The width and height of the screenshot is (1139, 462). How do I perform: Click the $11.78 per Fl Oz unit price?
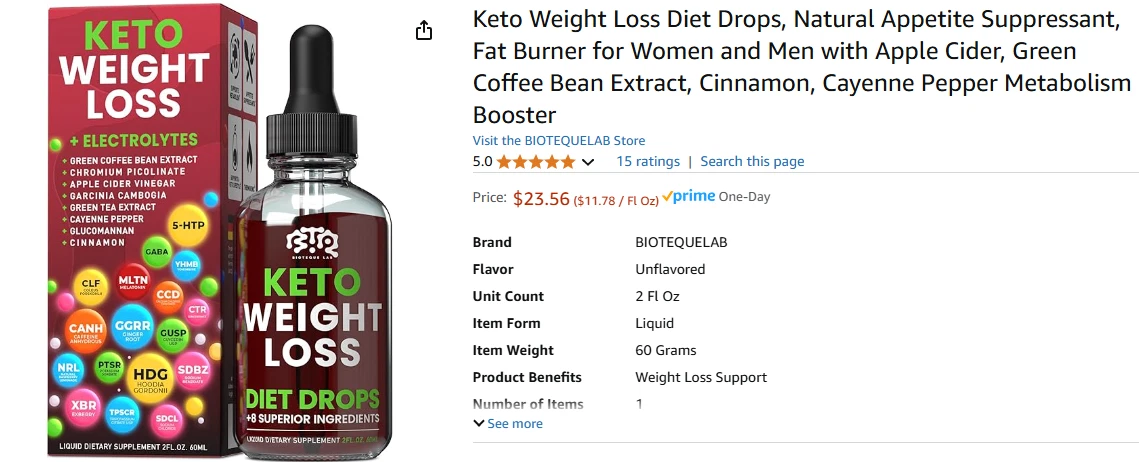(x=616, y=199)
